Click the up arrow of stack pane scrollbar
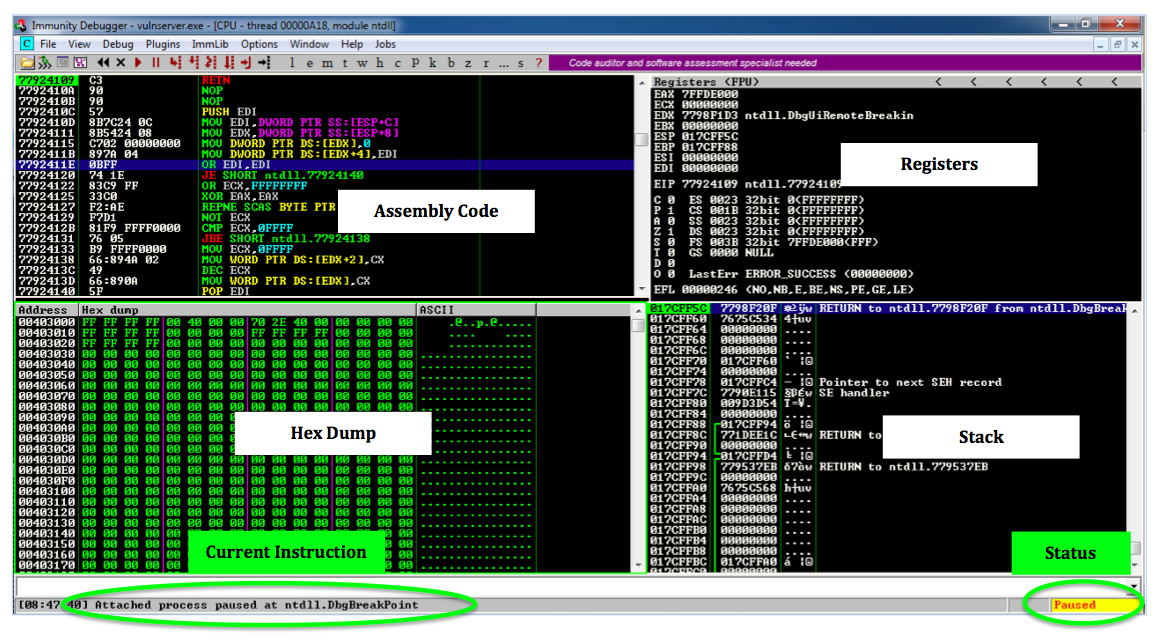The image size is (1155, 641). pyautogui.click(x=1135, y=310)
